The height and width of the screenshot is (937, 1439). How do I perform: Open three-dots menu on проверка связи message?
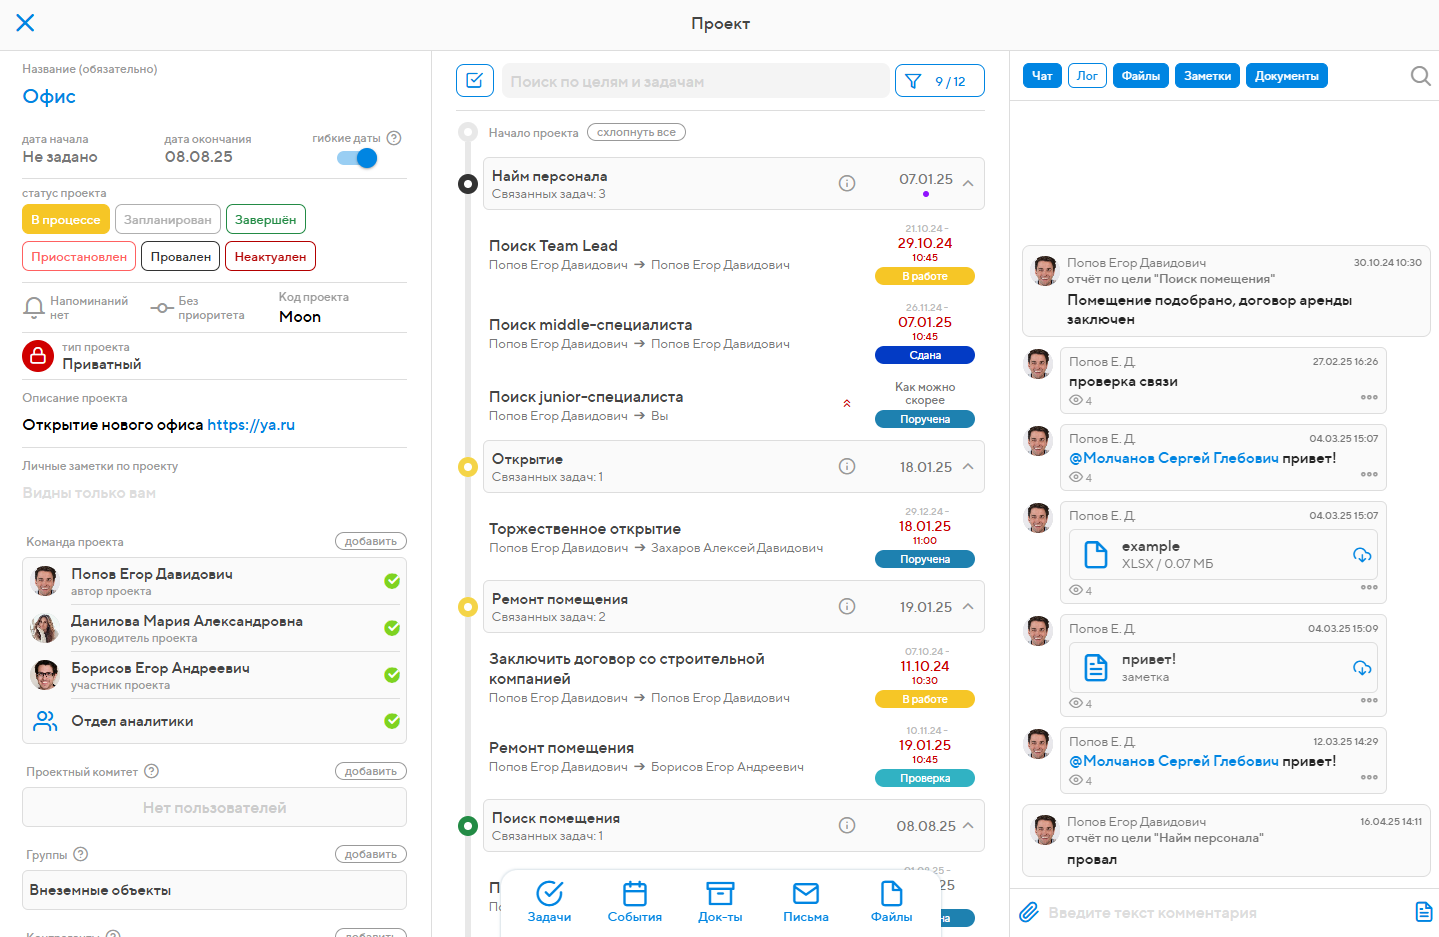[1368, 397]
